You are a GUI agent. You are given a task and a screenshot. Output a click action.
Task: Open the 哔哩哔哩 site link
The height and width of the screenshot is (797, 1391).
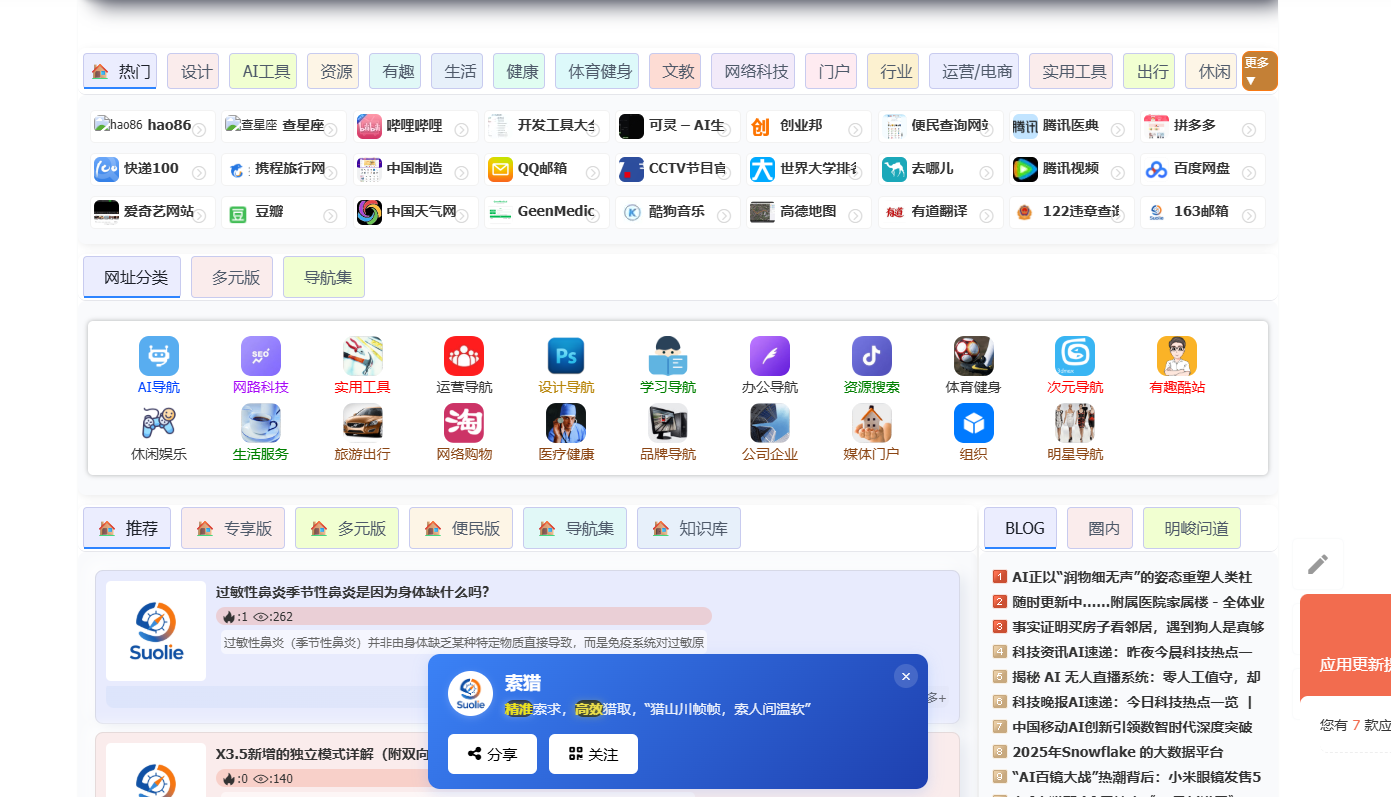[415, 126]
